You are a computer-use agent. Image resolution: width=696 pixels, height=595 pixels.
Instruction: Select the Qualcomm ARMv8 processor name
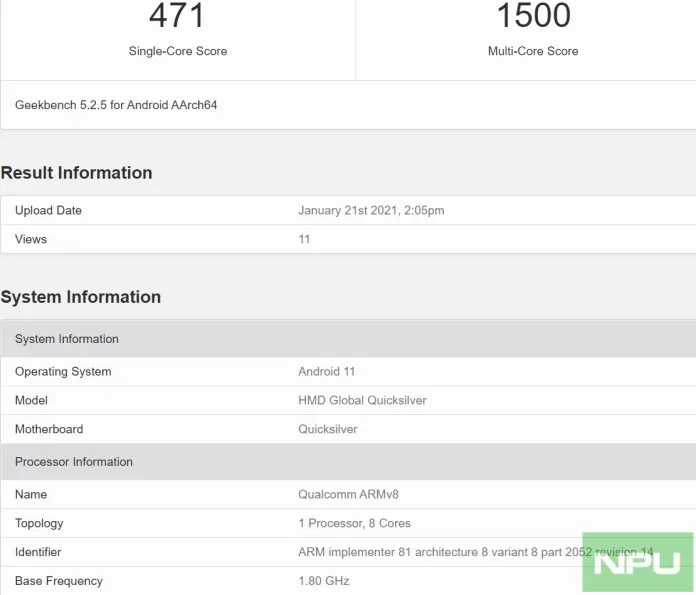point(348,495)
